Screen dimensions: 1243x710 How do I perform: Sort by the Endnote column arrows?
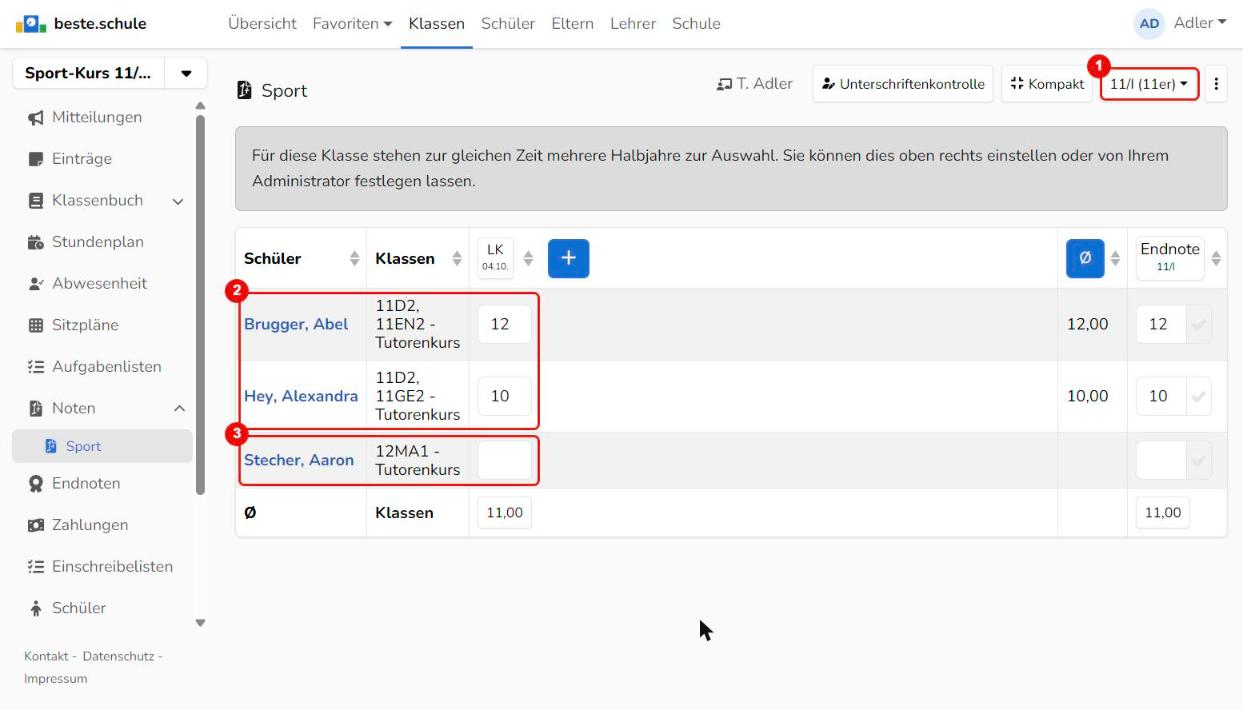[1216, 258]
